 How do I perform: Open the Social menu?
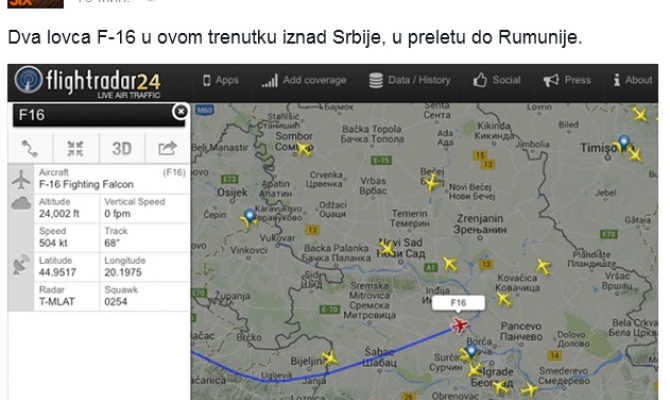pos(497,80)
